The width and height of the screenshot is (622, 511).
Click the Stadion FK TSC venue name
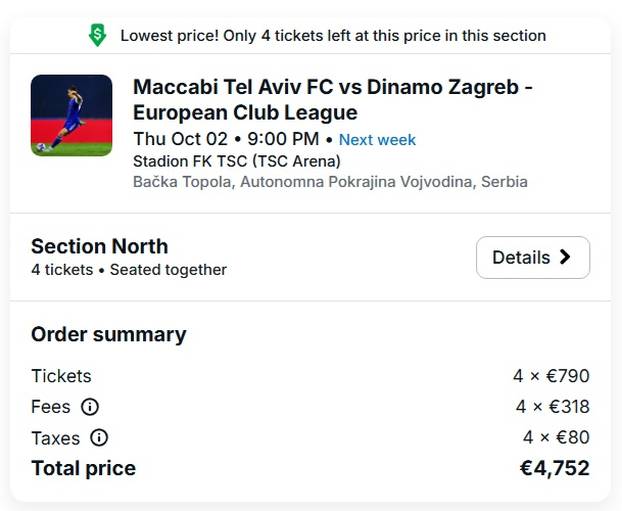(237, 161)
